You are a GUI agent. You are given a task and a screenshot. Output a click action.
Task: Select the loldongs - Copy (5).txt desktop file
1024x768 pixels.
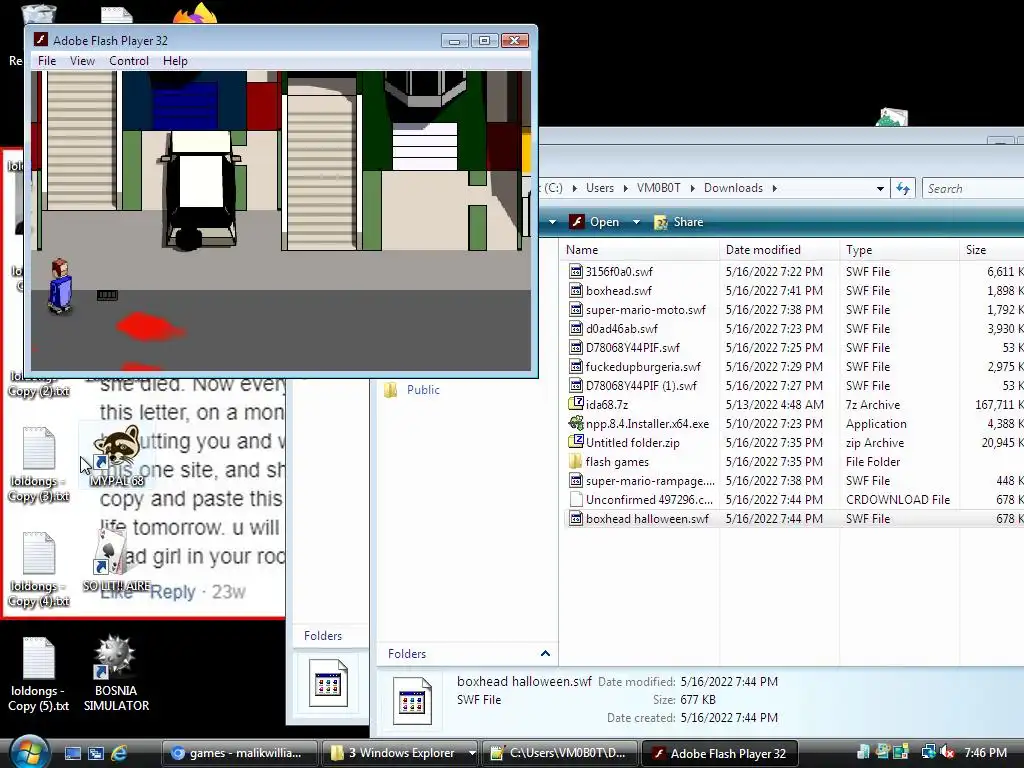pyautogui.click(x=39, y=674)
